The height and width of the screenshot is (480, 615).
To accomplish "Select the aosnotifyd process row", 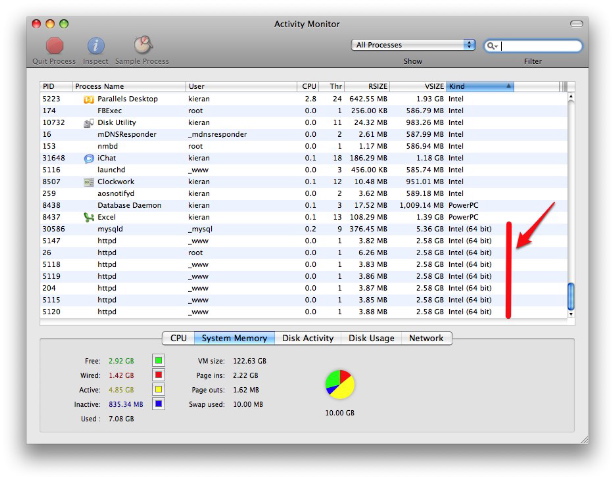I will [304, 194].
